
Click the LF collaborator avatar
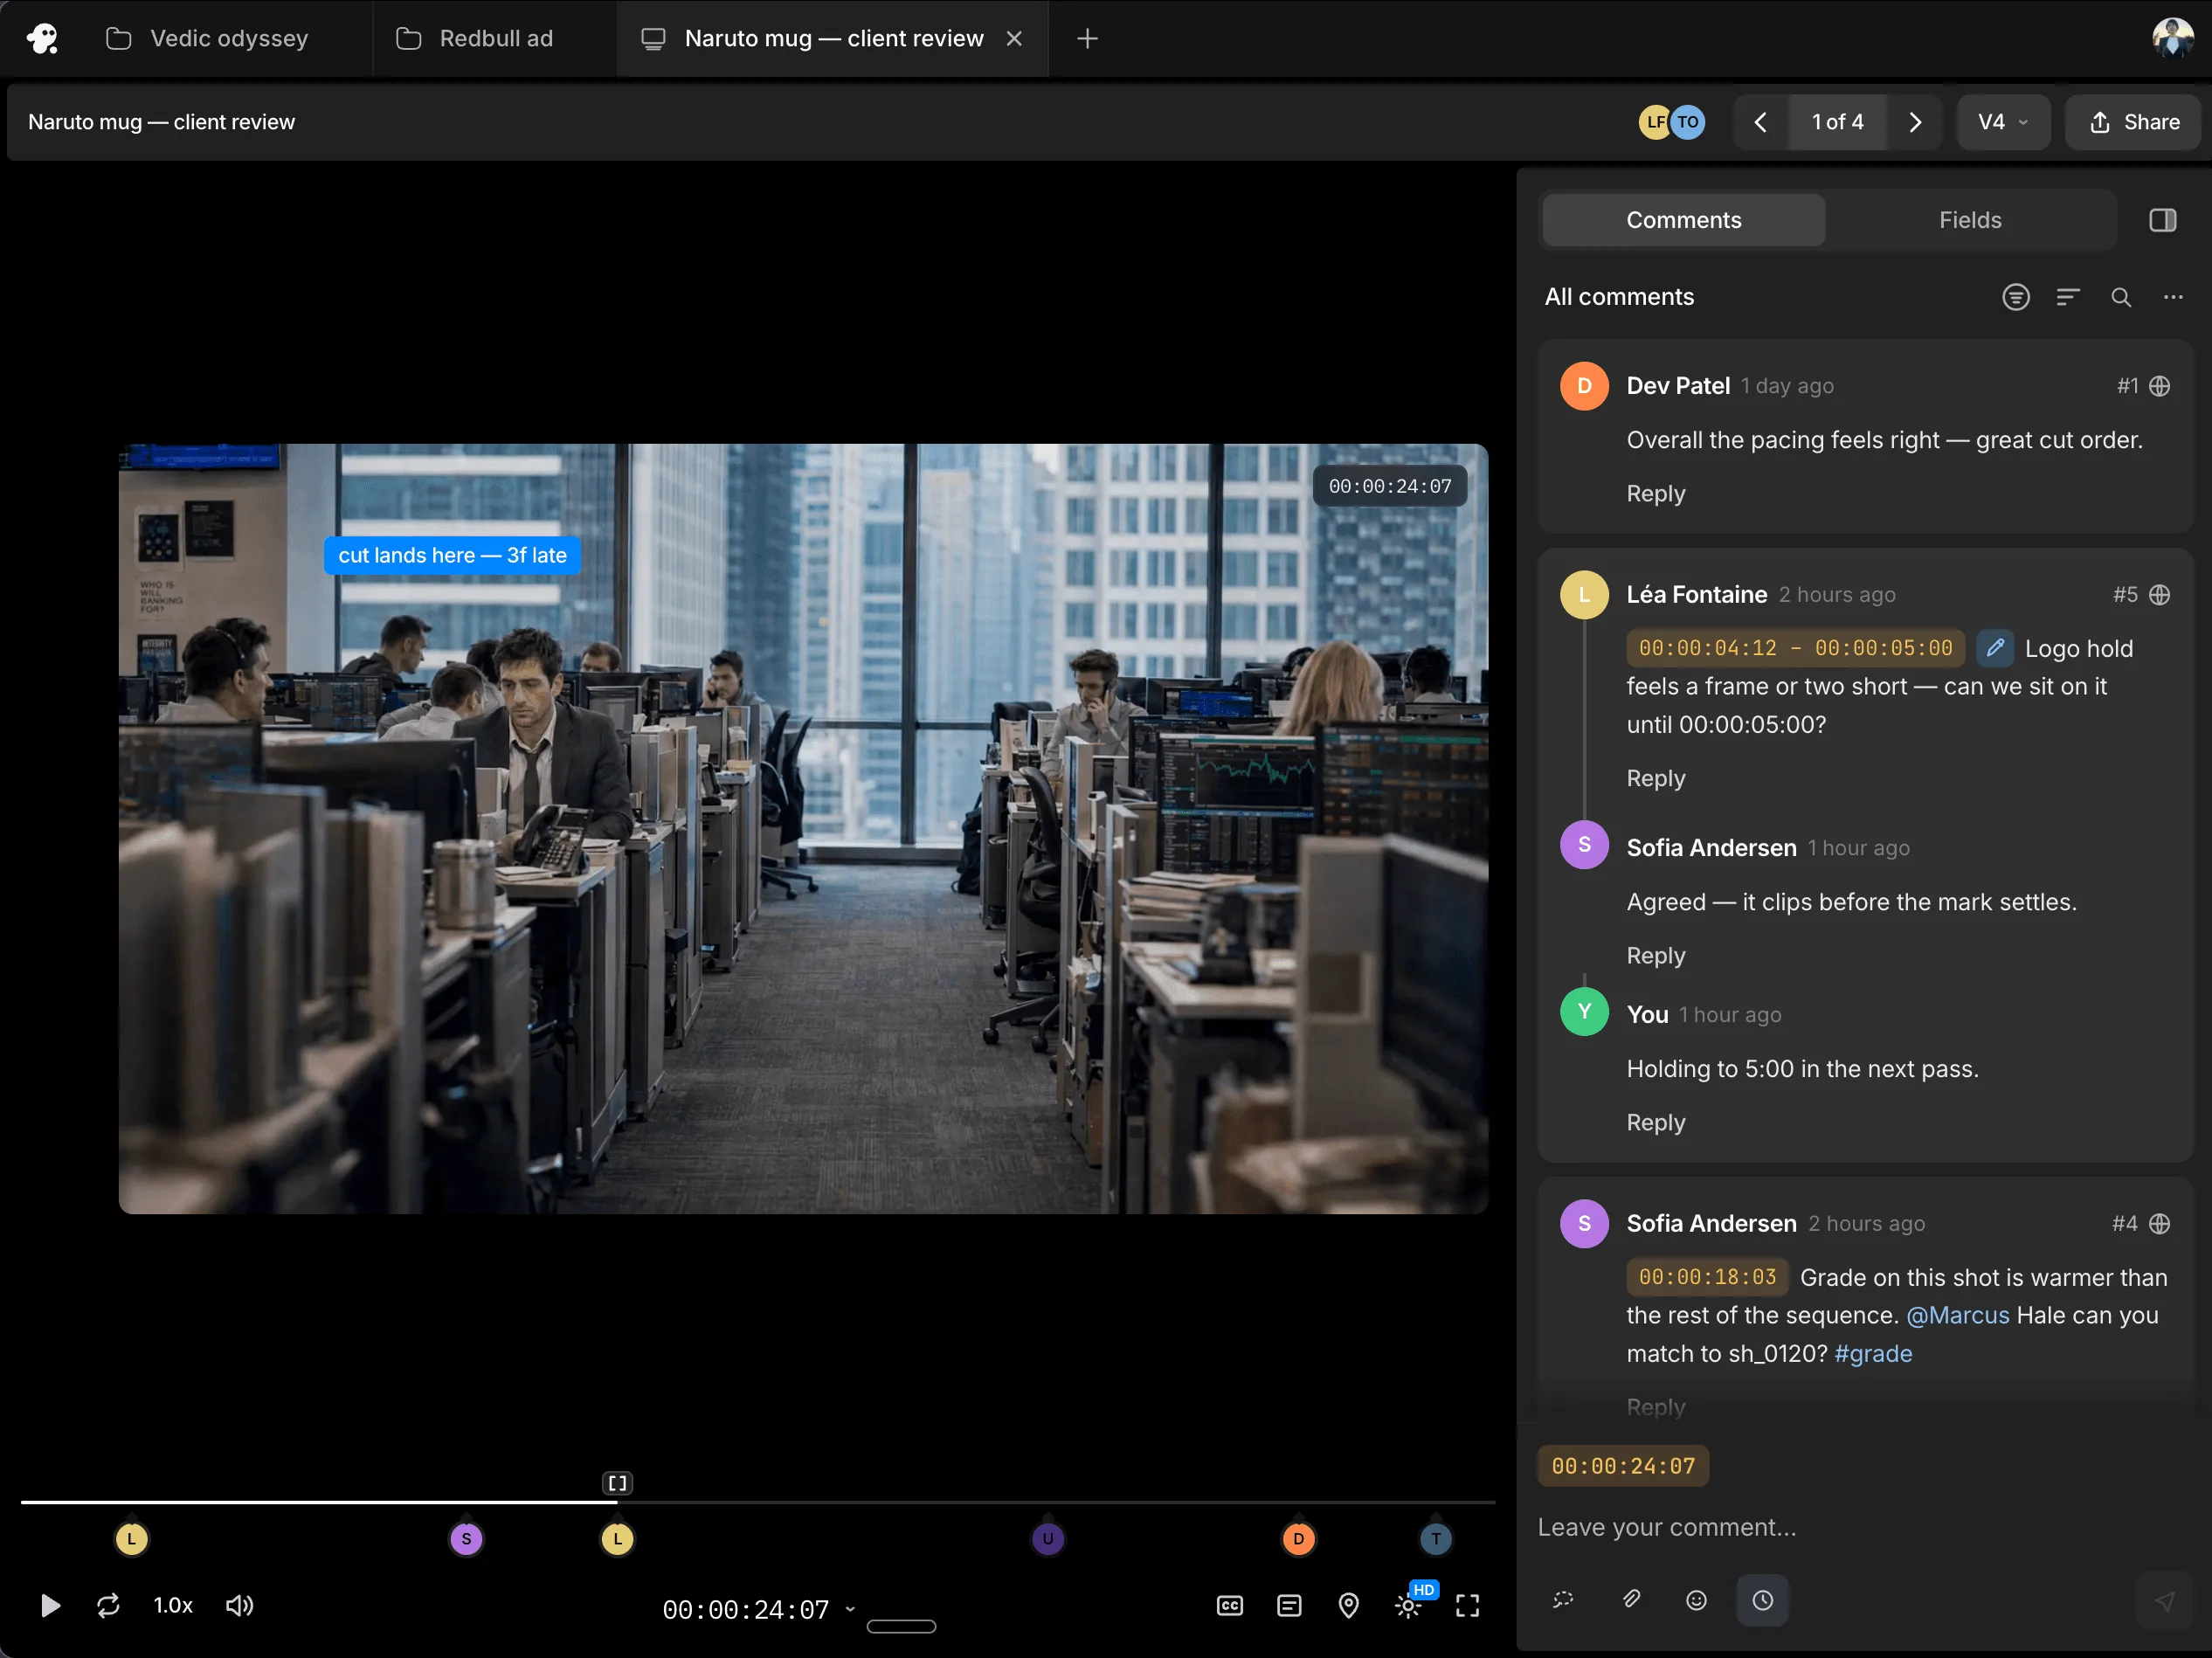click(1653, 122)
